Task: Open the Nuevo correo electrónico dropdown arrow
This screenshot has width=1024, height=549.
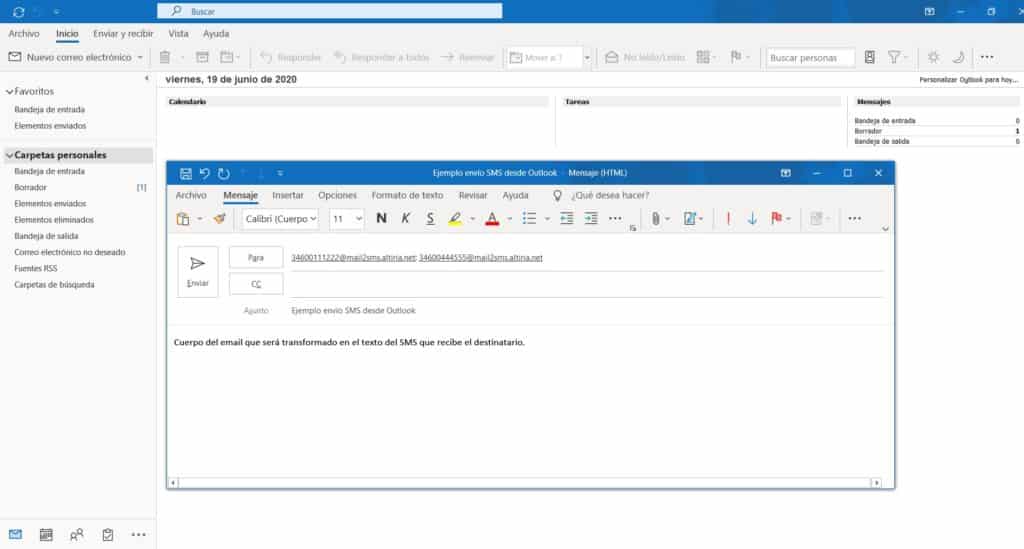Action: tap(140, 57)
